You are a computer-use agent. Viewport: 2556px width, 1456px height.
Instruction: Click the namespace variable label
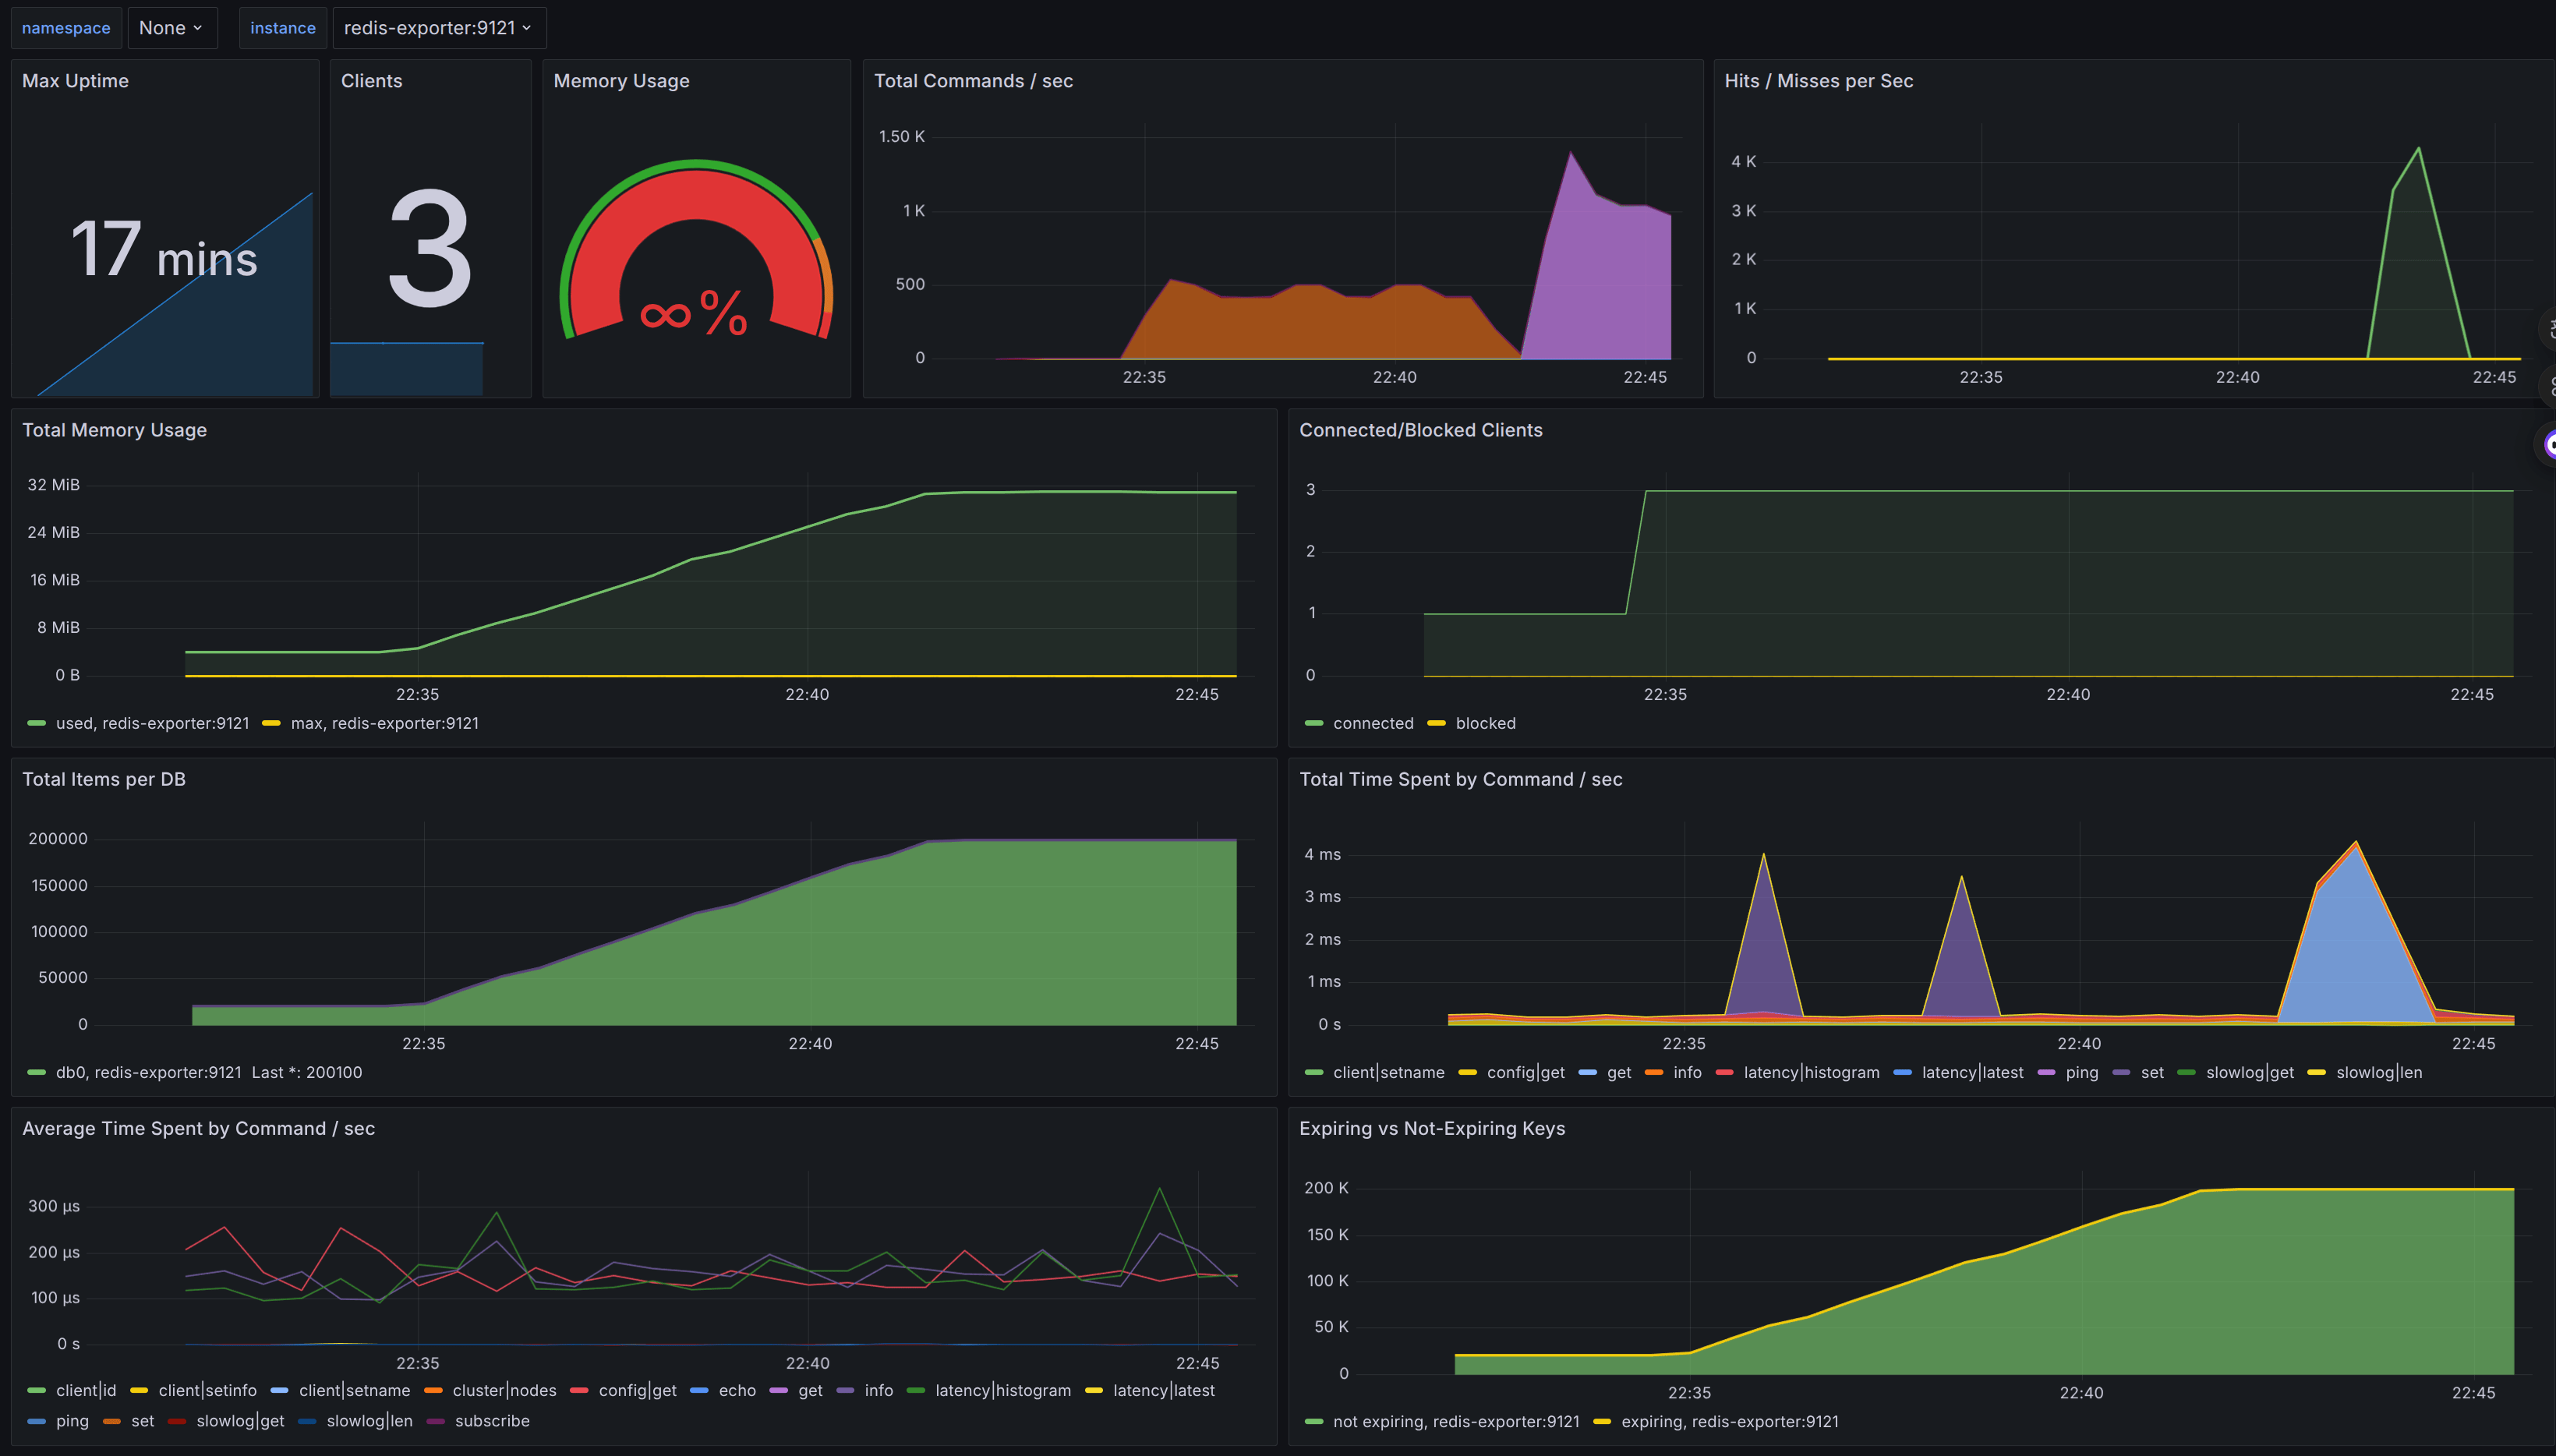[66, 28]
